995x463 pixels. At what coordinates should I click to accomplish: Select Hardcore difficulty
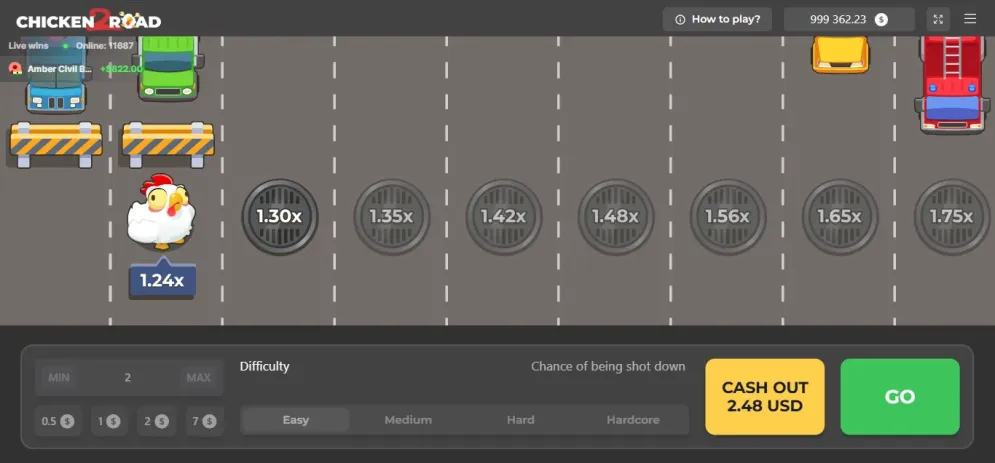pos(633,420)
